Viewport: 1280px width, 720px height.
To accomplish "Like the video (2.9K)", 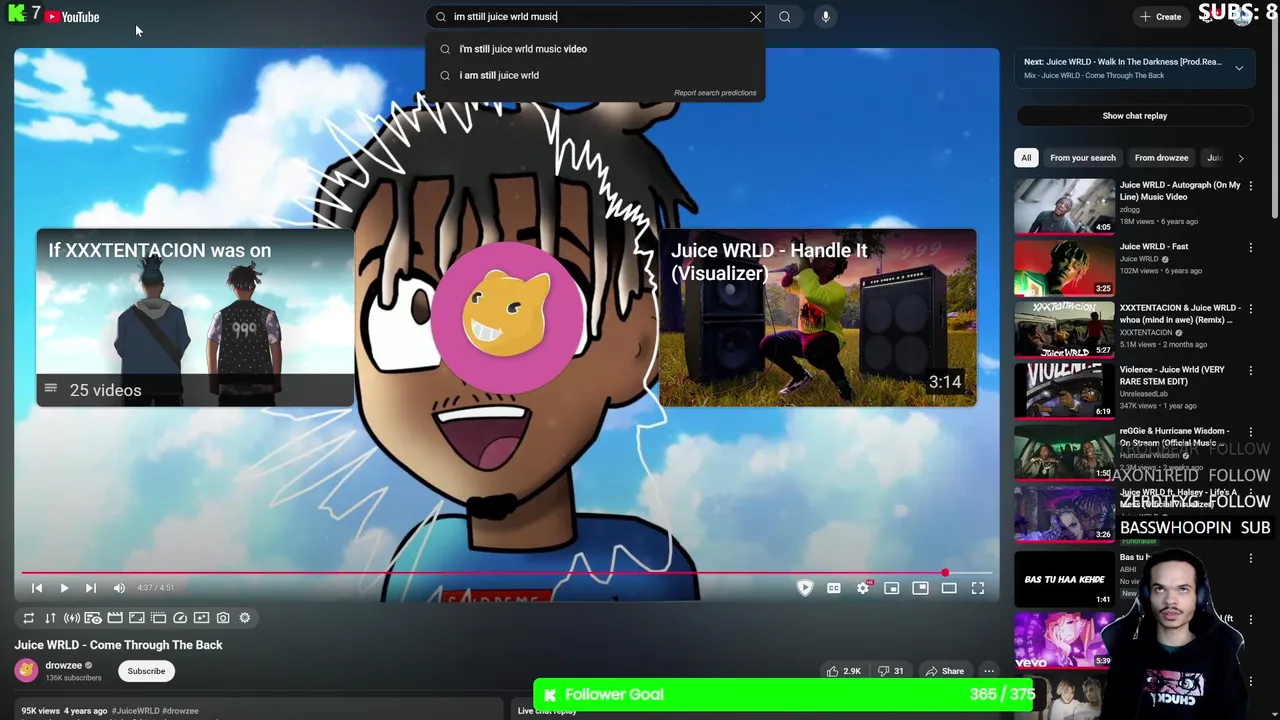I will click(x=844, y=671).
